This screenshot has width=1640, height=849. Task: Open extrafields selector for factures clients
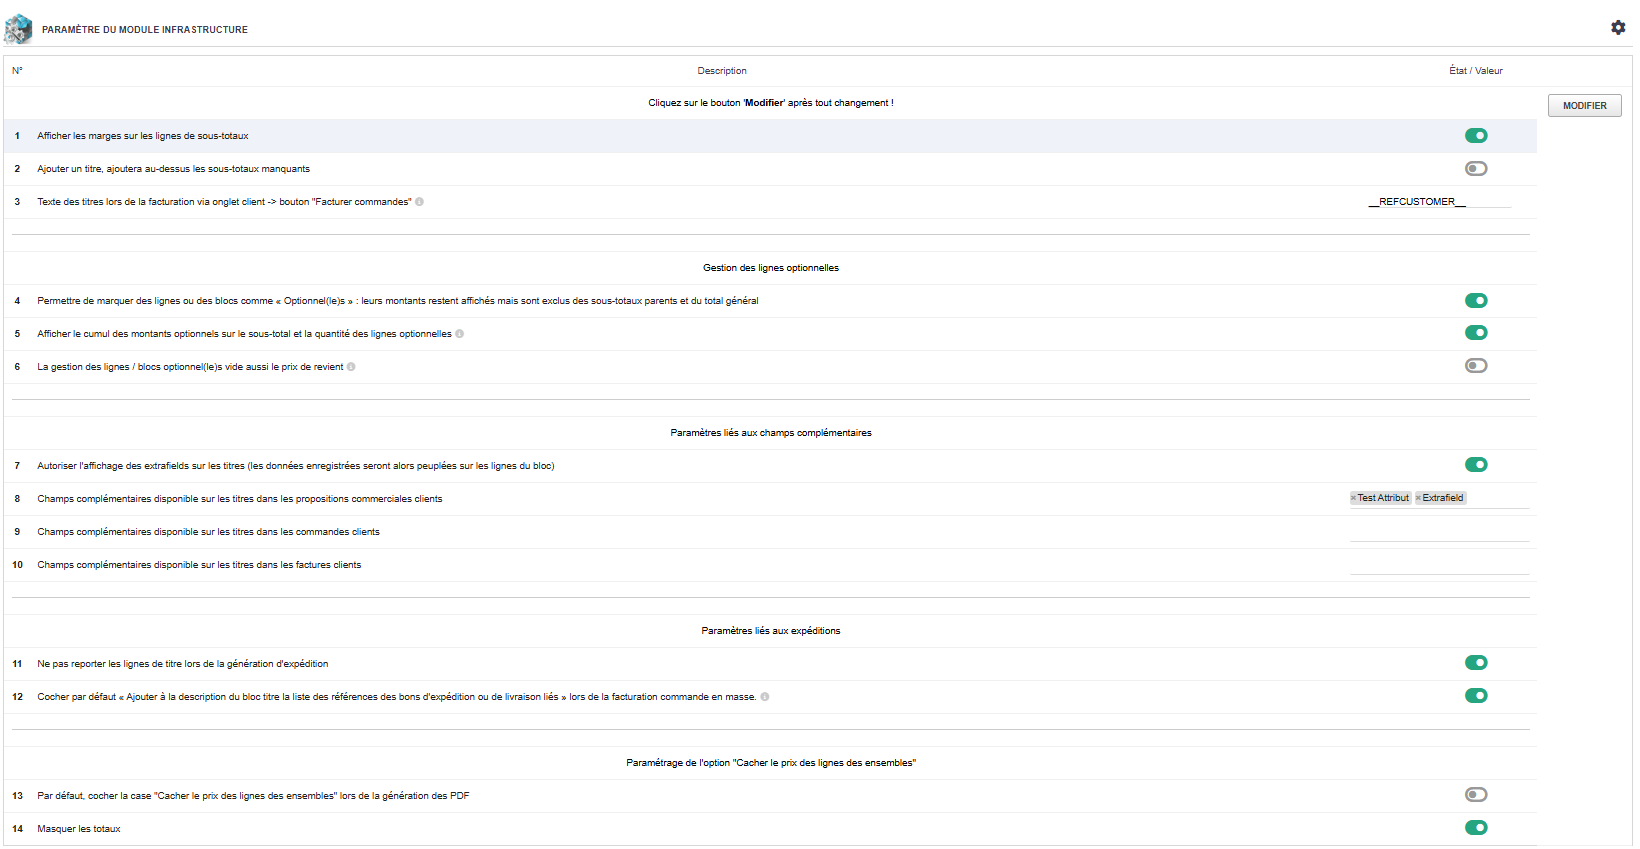[1439, 564]
